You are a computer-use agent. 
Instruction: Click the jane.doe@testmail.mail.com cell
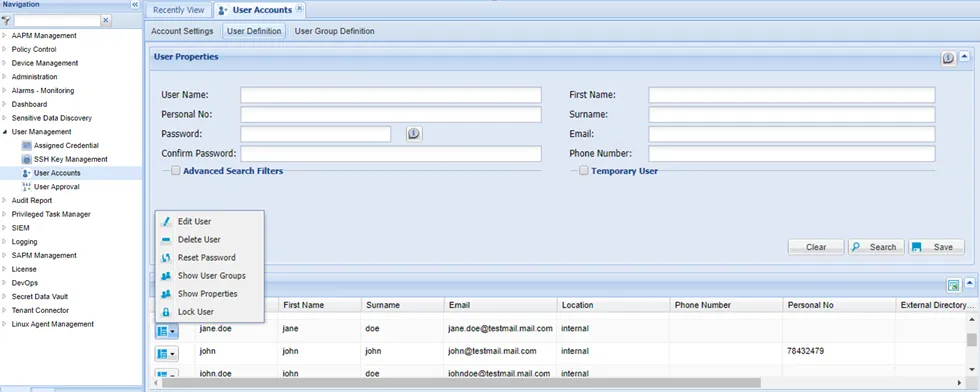pos(501,328)
